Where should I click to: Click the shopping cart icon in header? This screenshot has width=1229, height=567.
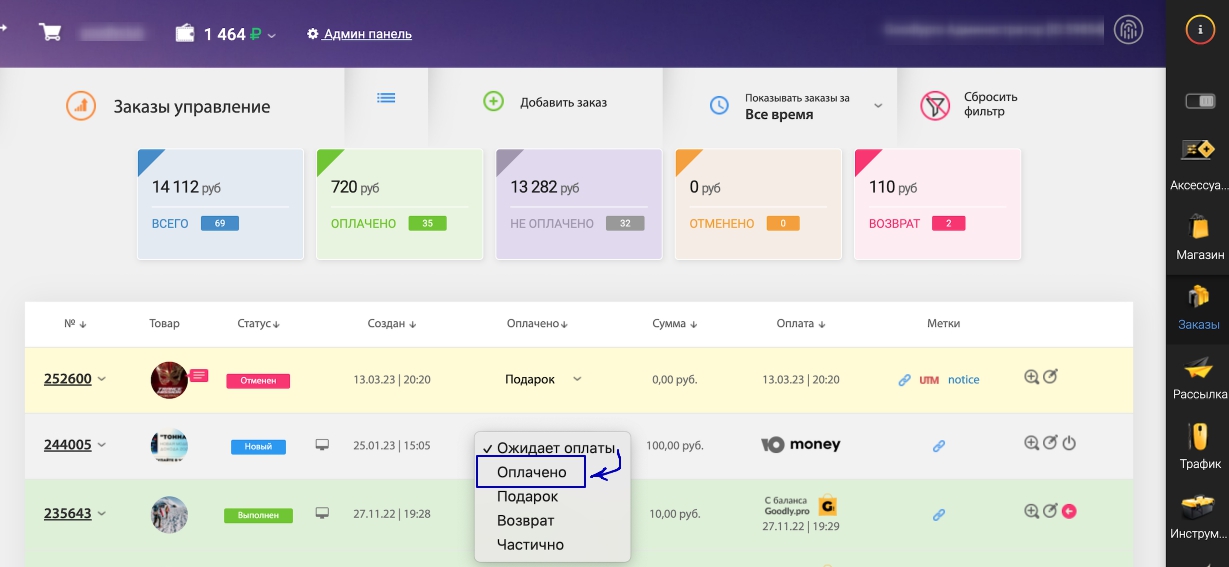(x=50, y=32)
